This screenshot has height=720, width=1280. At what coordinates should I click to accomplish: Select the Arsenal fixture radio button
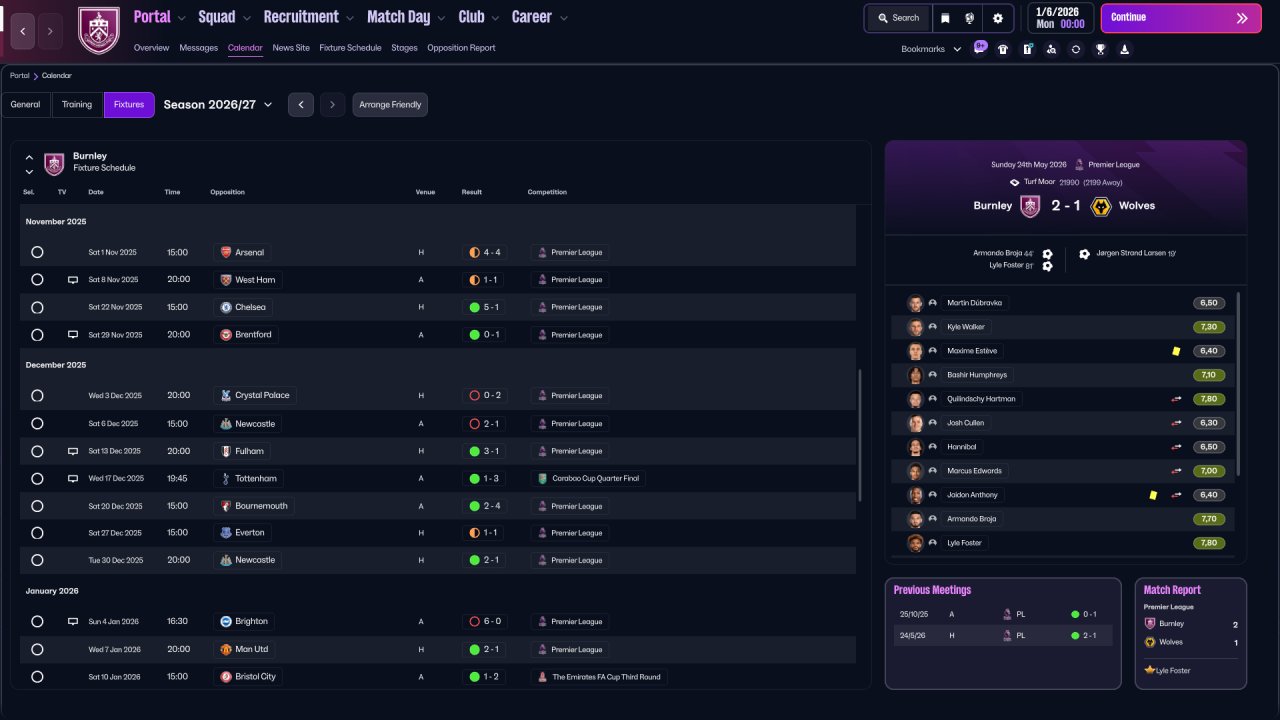tap(37, 253)
